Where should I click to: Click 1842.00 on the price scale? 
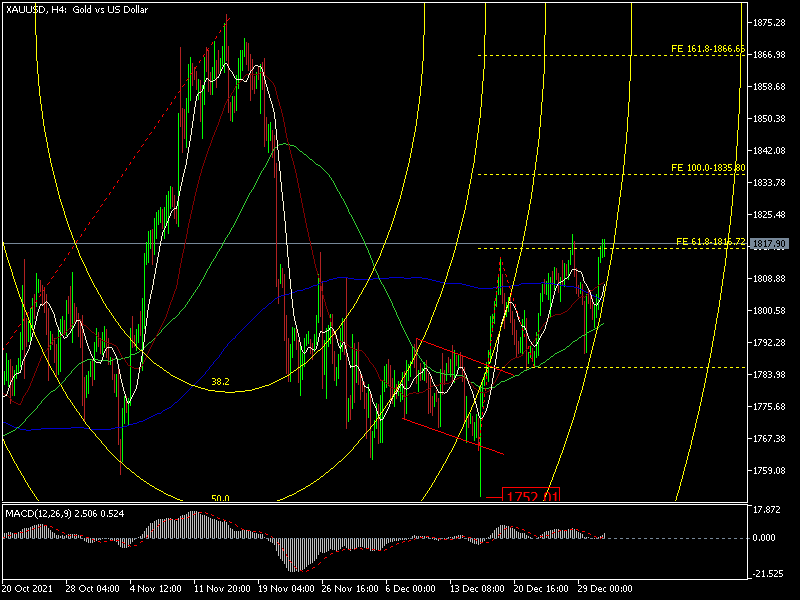tap(771, 150)
